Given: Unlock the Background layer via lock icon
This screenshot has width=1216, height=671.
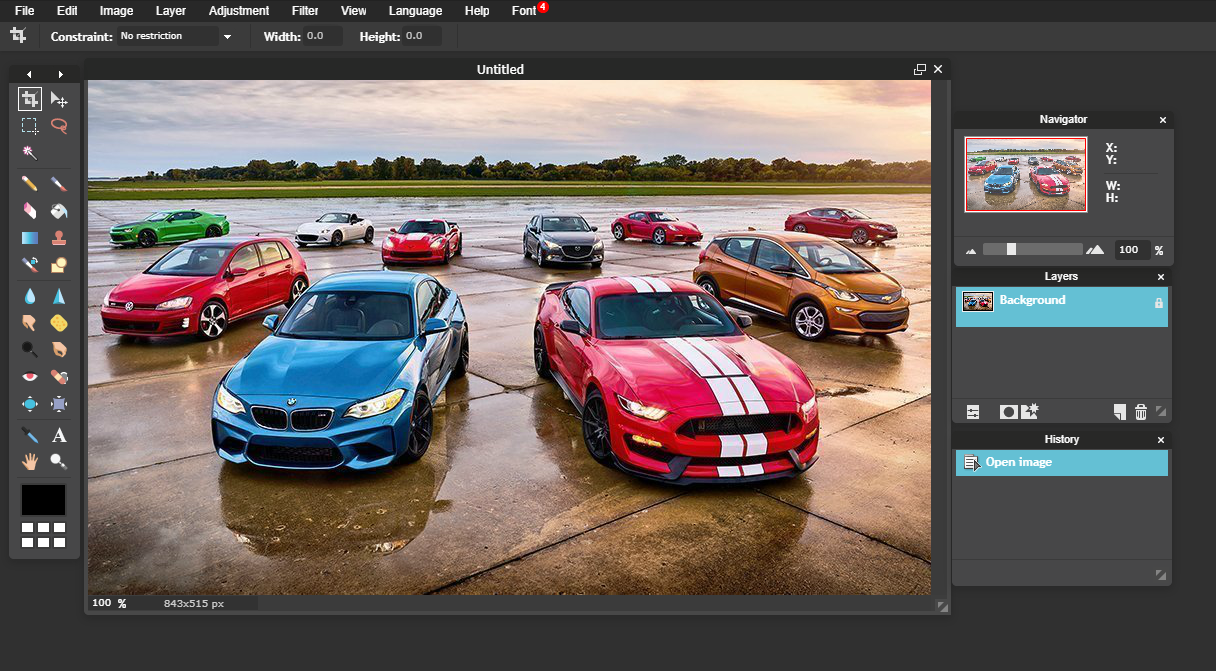Looking at the screenshot, I should pyautogui.click(x=1159, y=302).
